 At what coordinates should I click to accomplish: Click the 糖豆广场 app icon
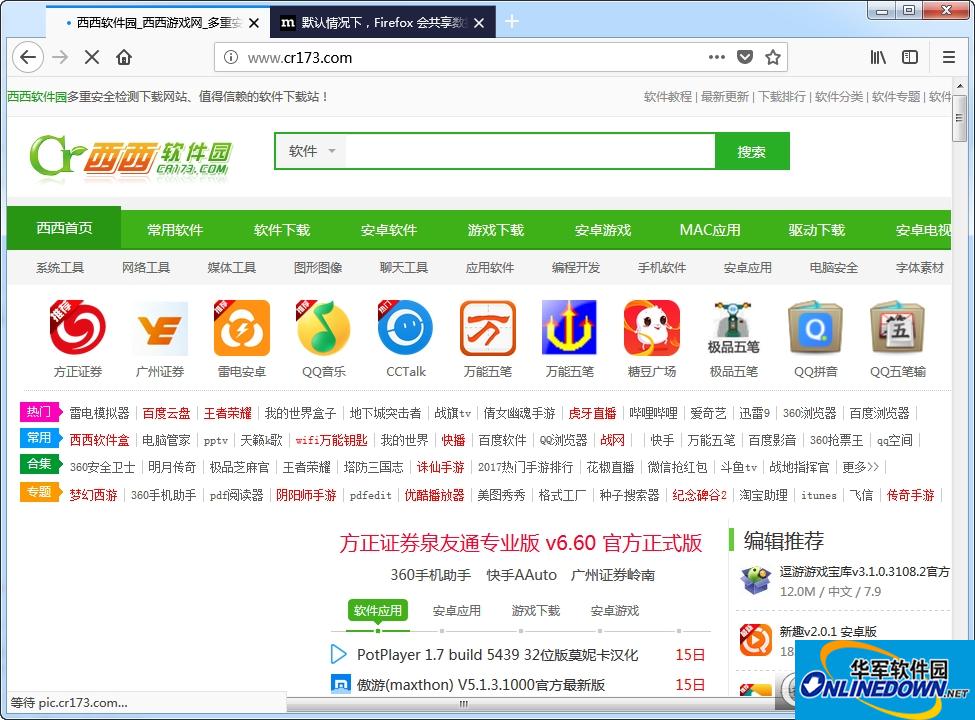(651, 327)
